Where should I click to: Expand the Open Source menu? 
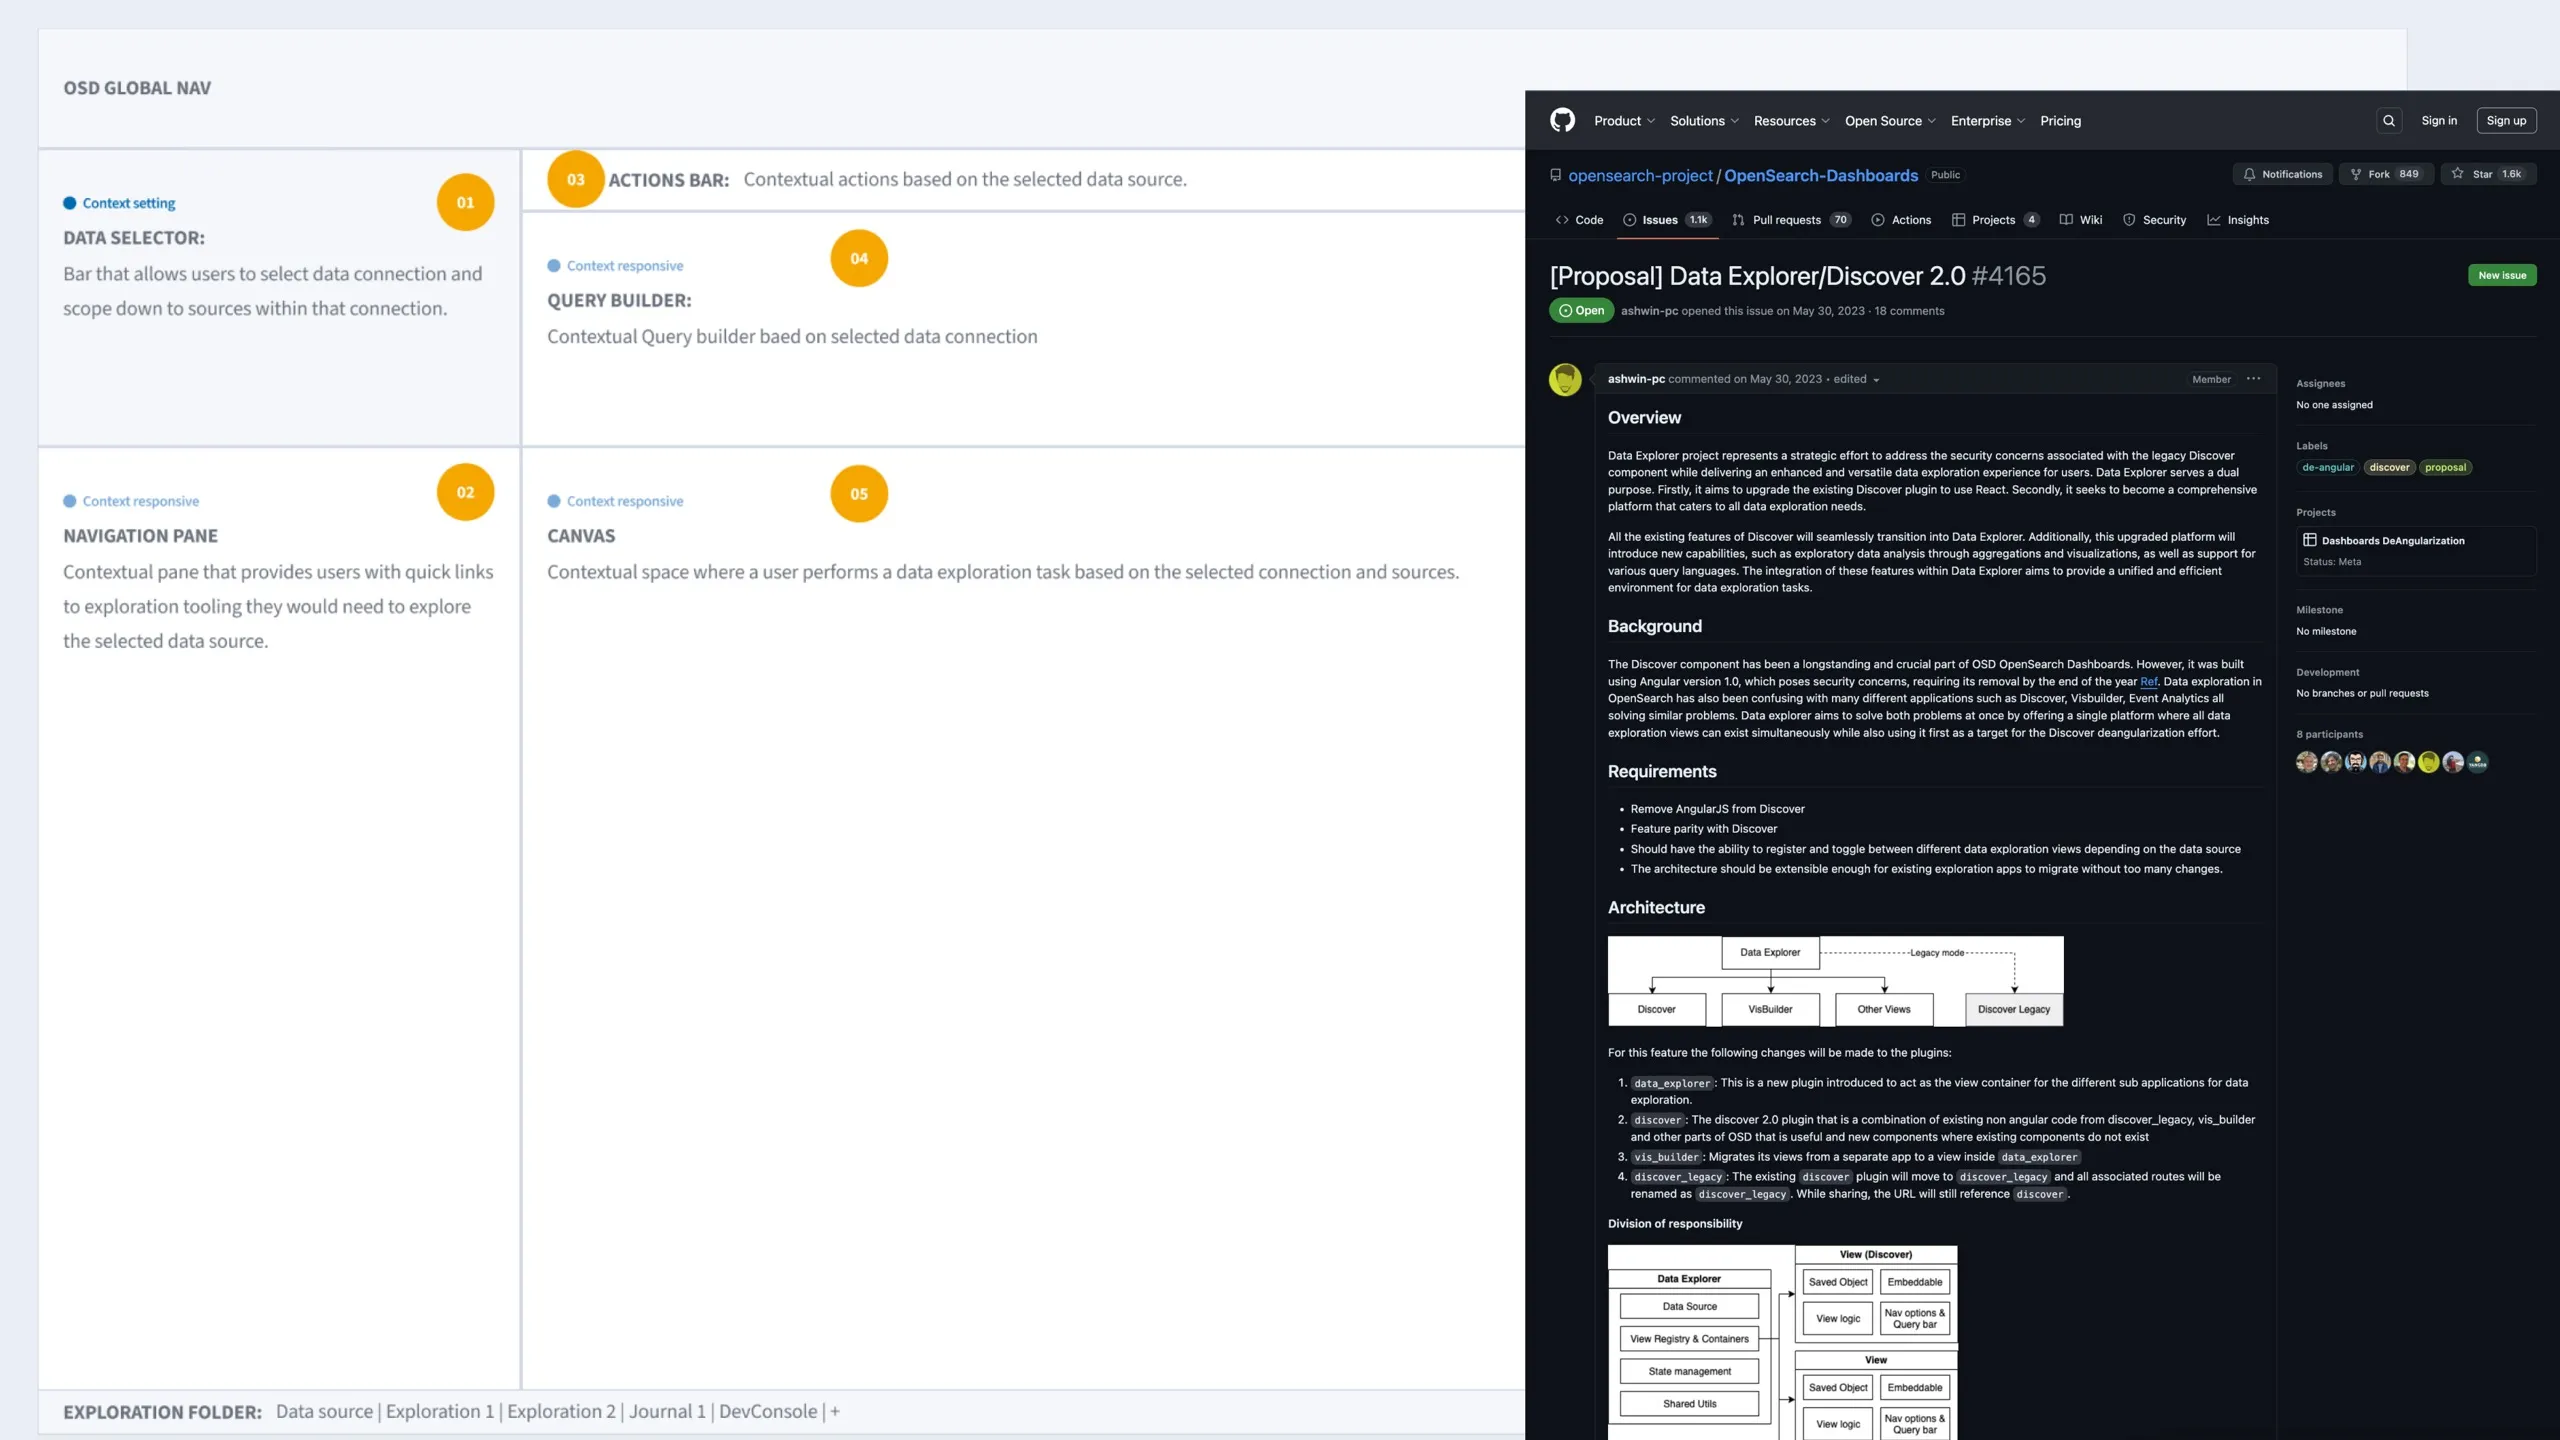[x=1890, y=121]
